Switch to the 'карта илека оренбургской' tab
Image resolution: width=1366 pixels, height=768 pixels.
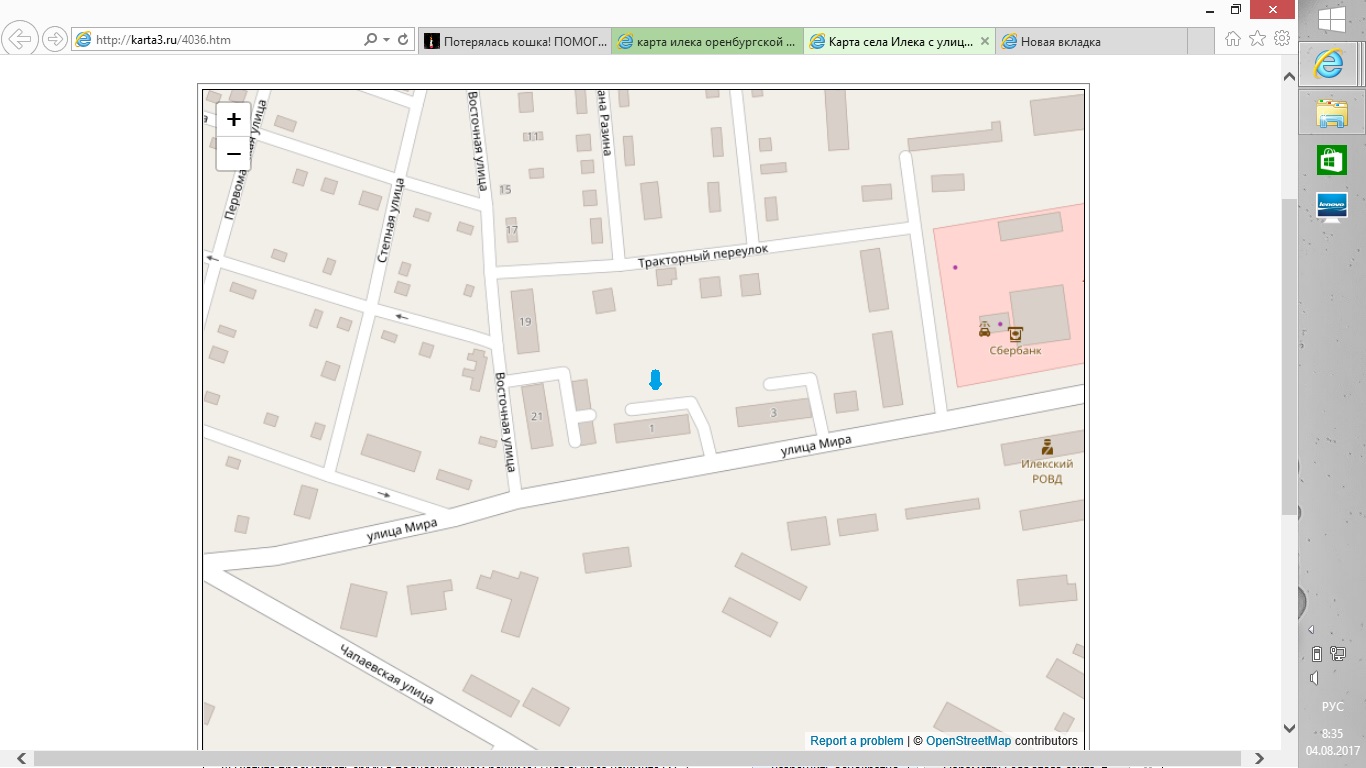pos(707,41)
